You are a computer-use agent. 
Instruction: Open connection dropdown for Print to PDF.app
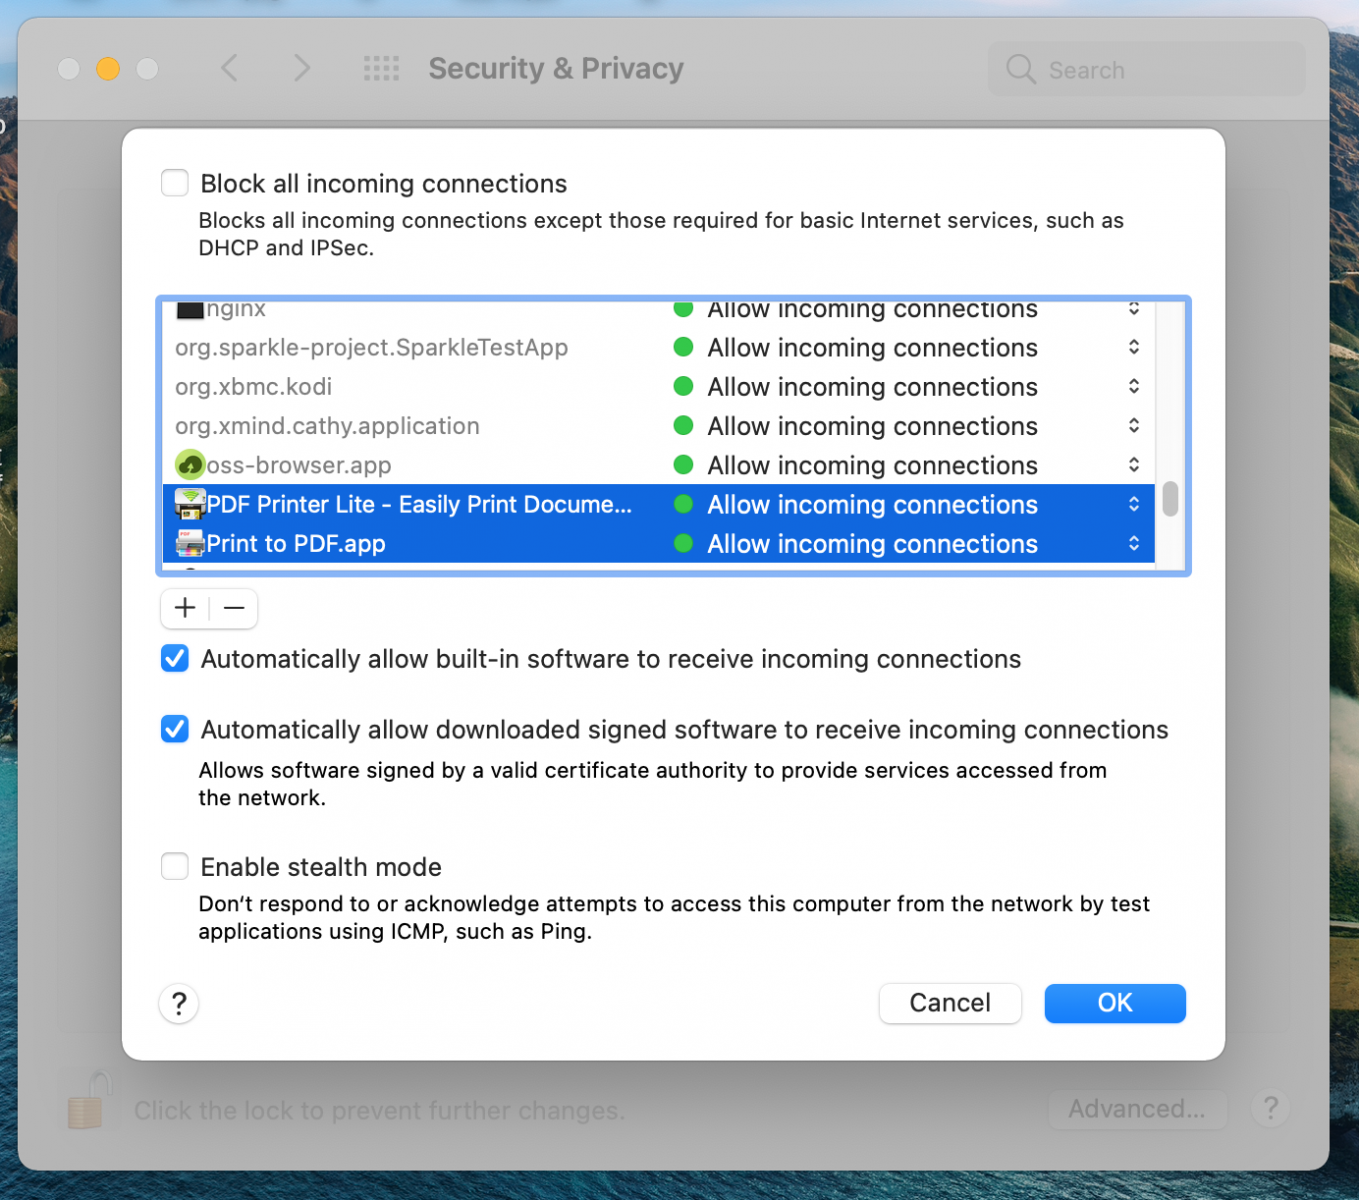pos(1134,543)
